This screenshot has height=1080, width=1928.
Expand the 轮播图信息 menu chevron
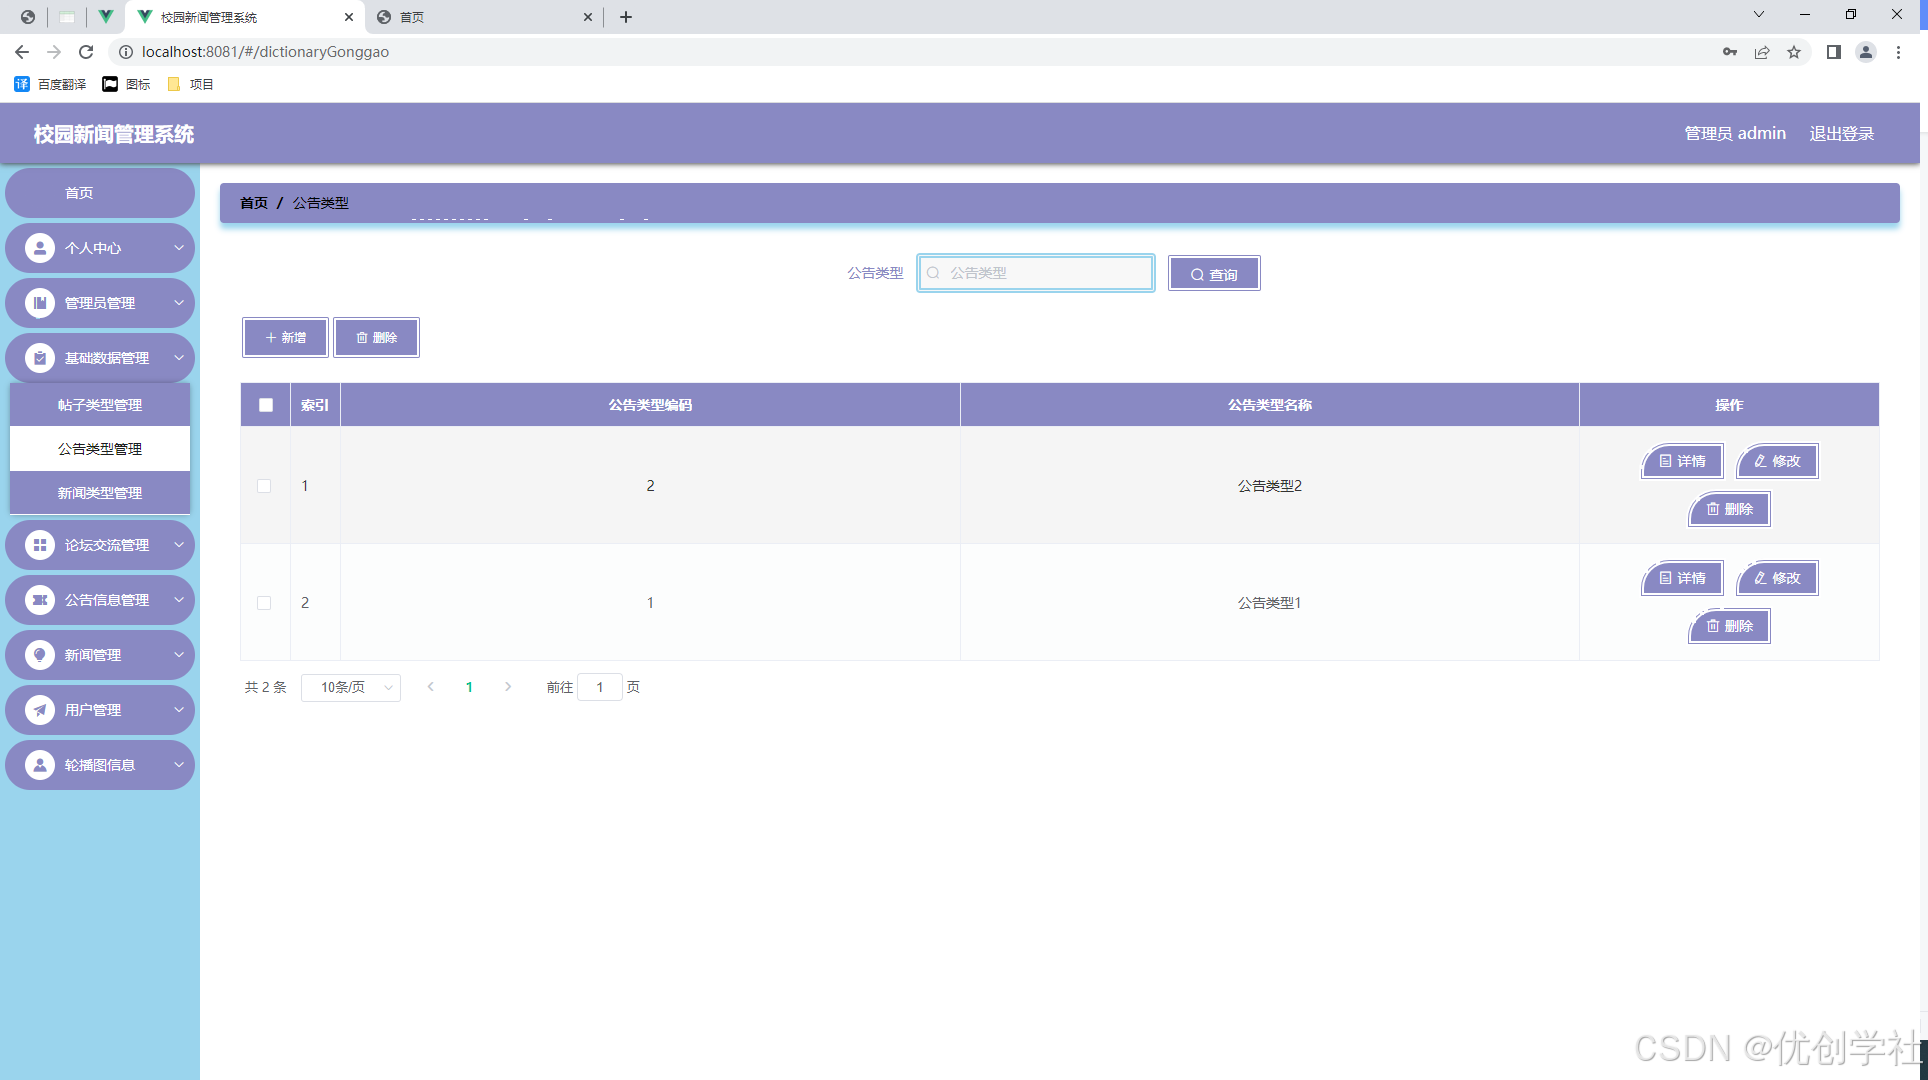click(x=179, y=765)
